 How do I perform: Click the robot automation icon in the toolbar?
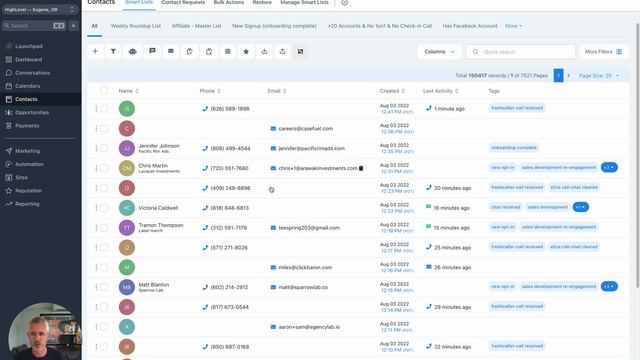[x=133, y=51]
